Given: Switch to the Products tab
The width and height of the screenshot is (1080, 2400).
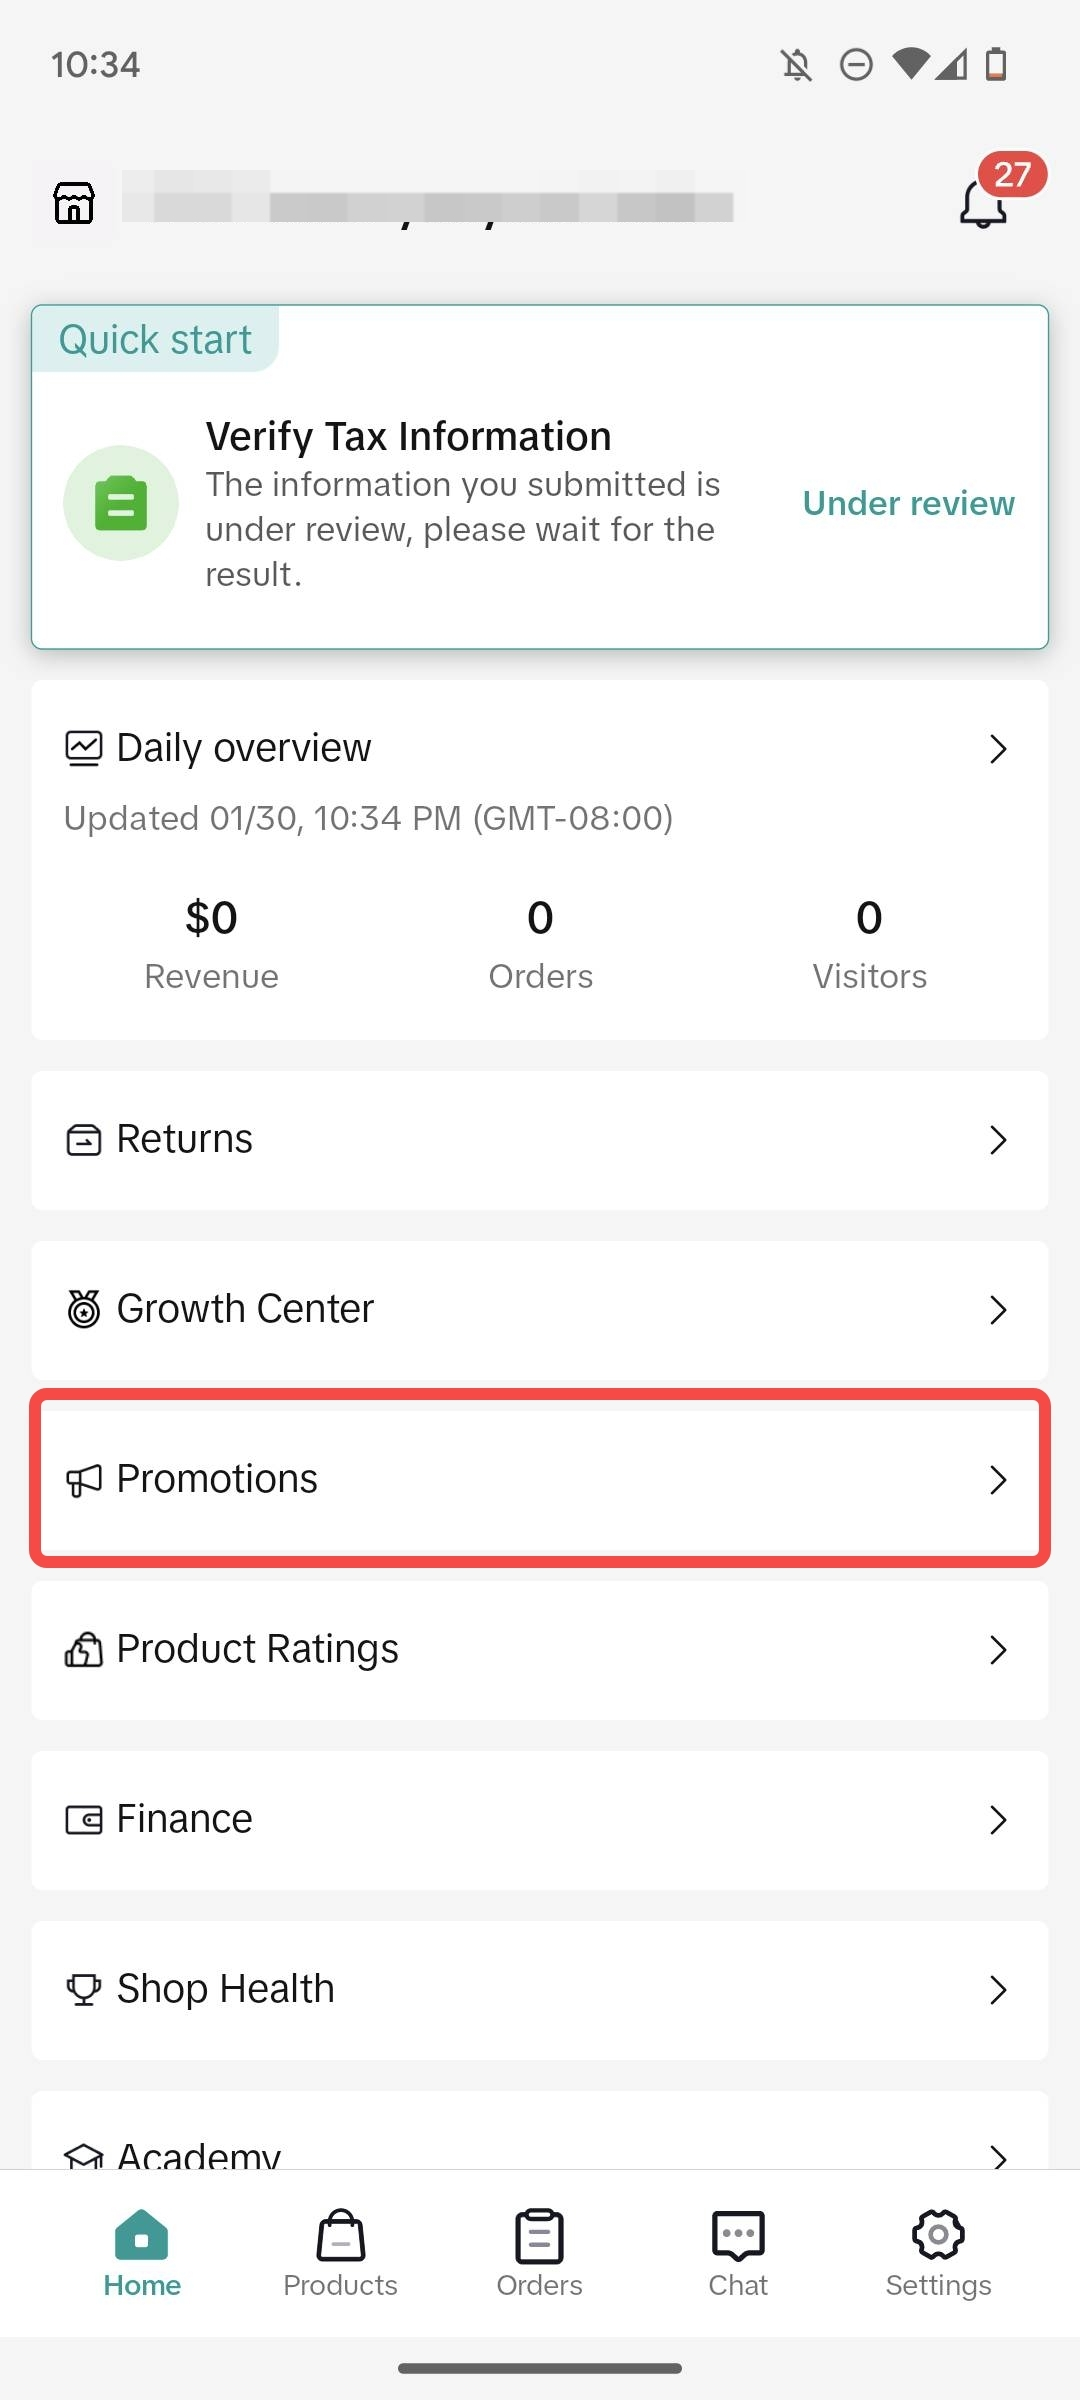Looking at the screenshot, I should click(x=340, y=2254).
